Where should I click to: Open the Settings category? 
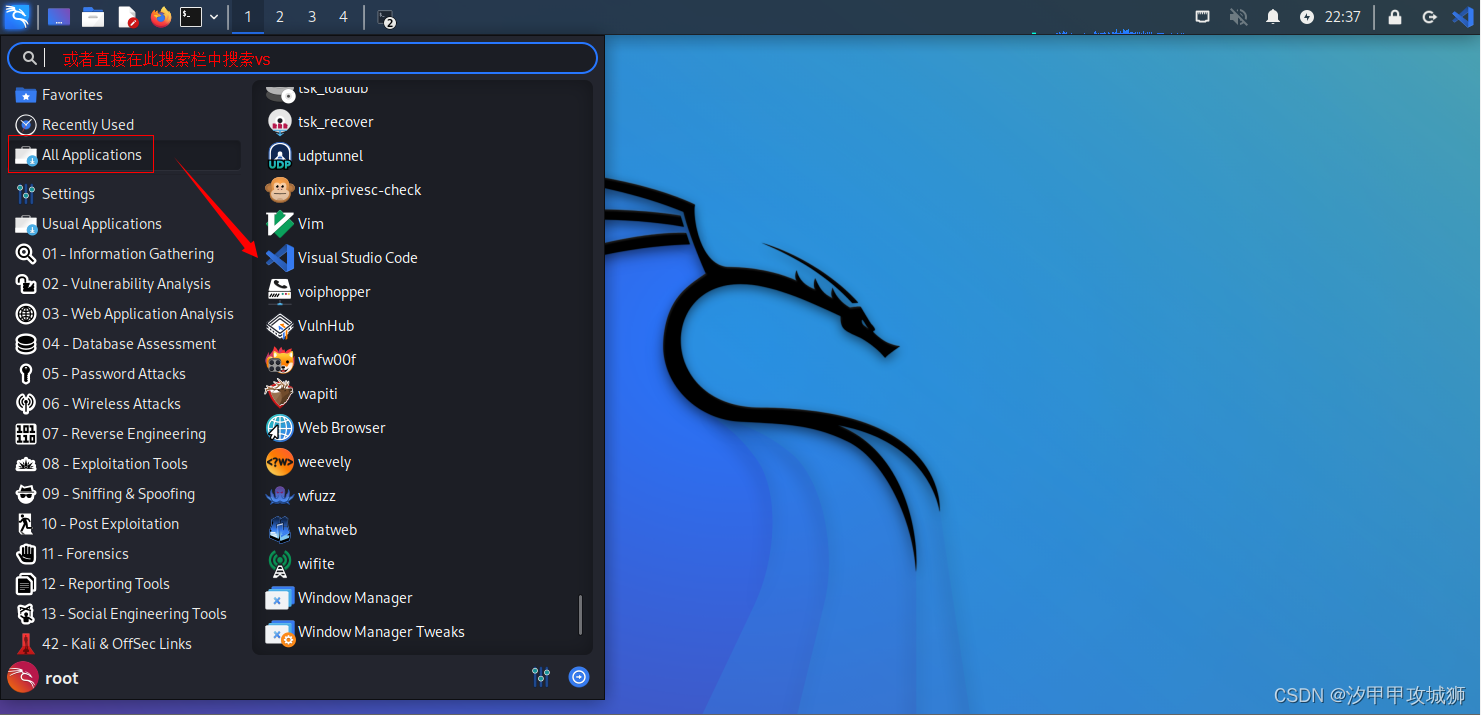127,194
